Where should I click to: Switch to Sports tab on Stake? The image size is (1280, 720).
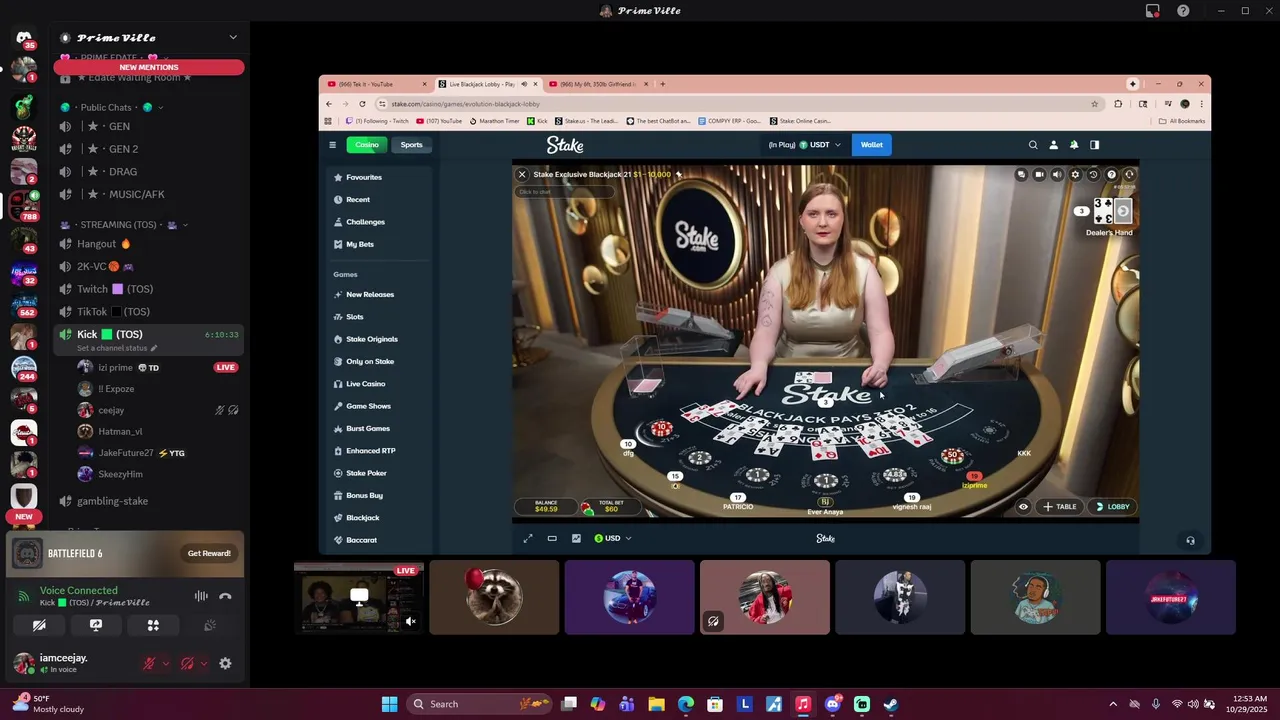click(411, 145)
